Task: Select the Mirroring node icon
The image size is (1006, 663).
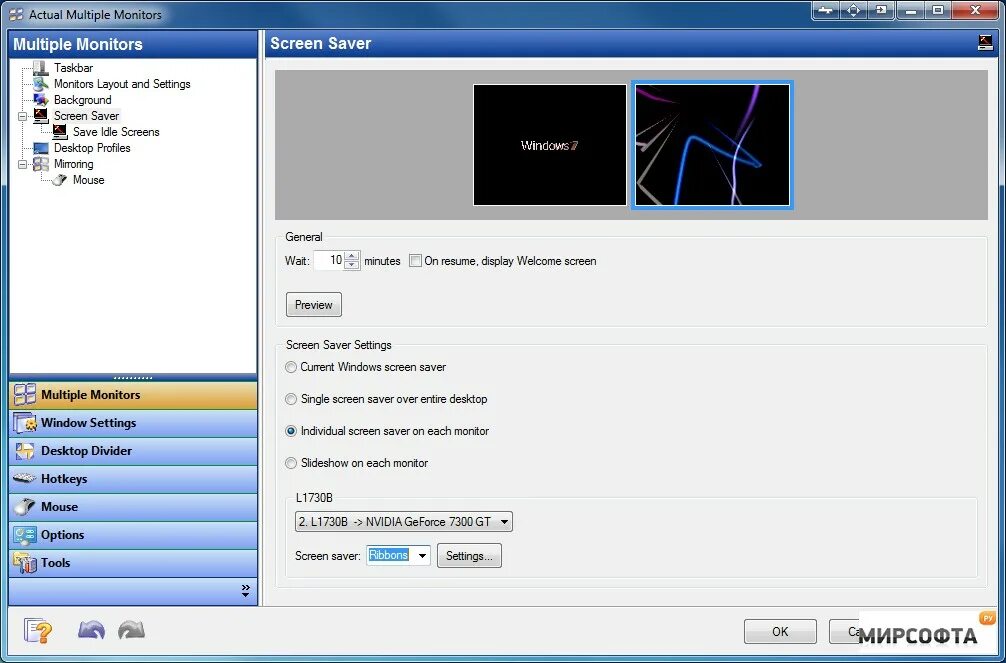Action: tap(40, 164)
